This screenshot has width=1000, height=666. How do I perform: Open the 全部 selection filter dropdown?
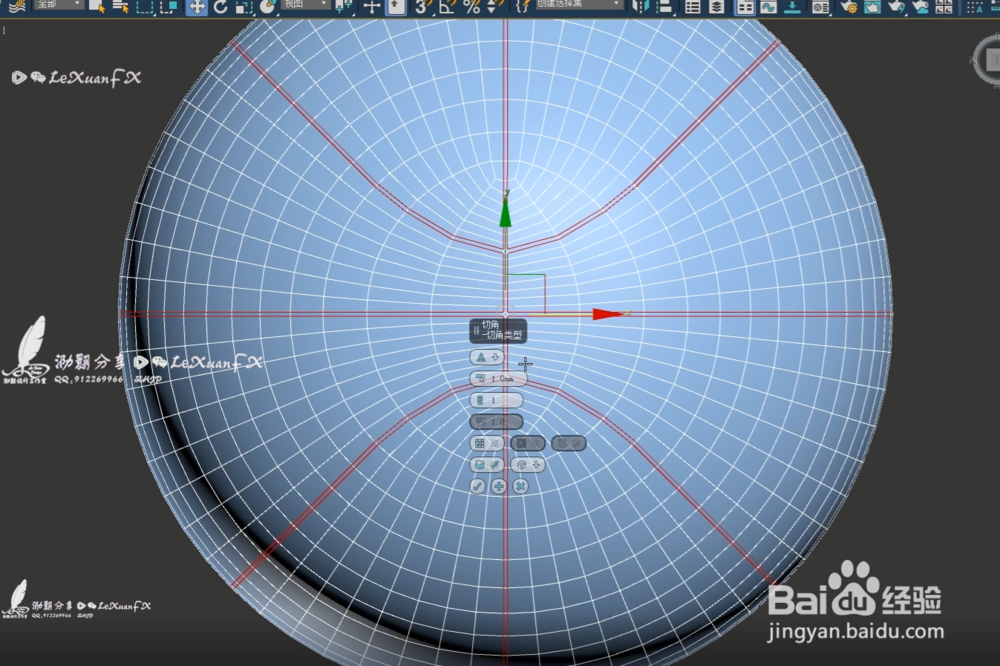tap(59, 5)
